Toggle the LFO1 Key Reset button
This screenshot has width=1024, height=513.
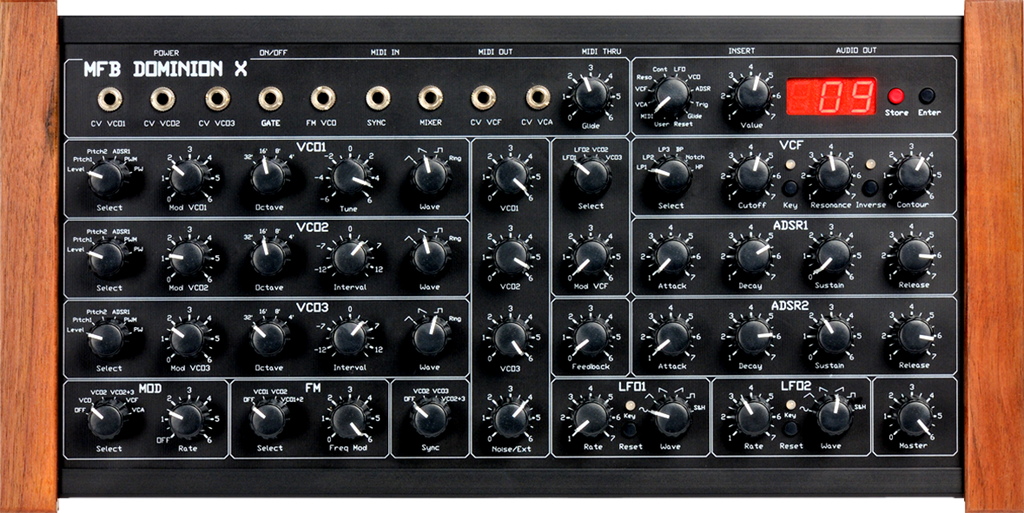click(x=630, y=429)
